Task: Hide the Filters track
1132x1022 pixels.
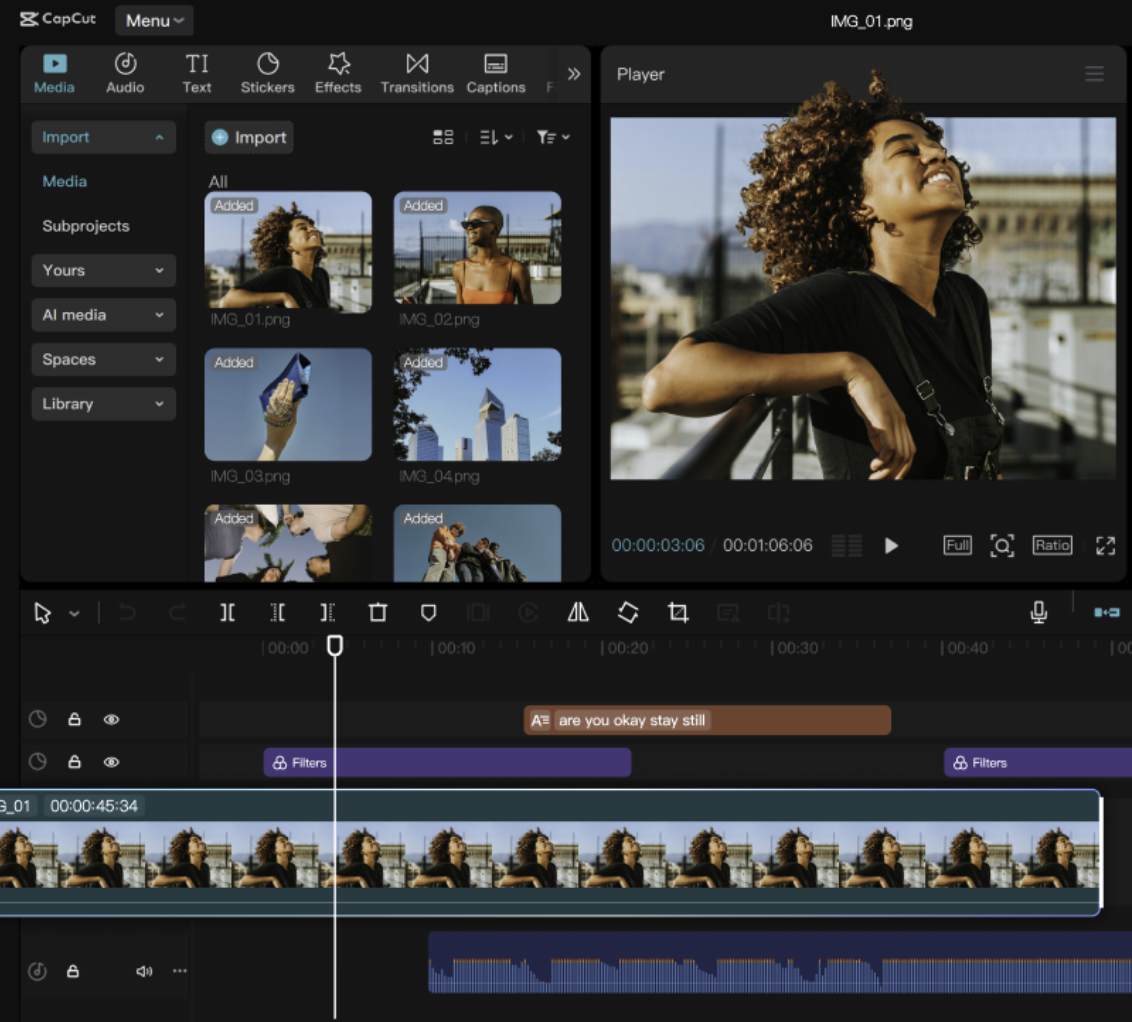Action: [x=111, y=762]
